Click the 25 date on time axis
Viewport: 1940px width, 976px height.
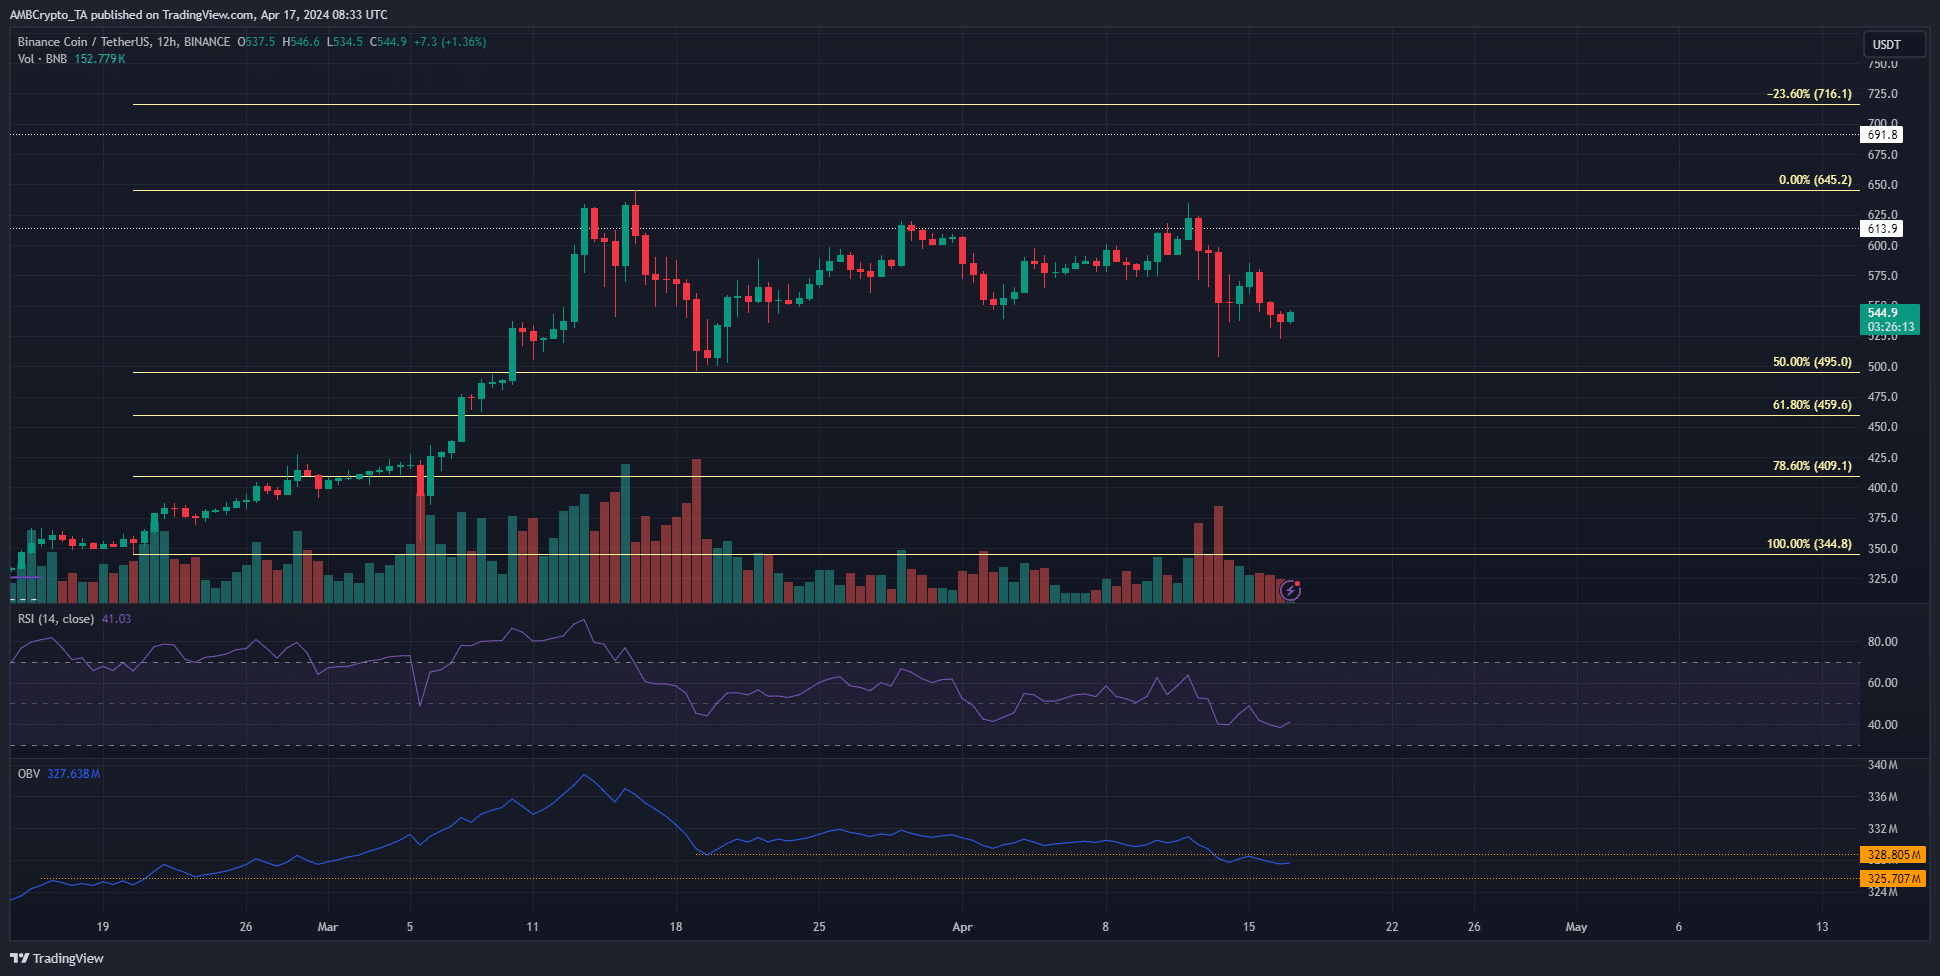819,927
